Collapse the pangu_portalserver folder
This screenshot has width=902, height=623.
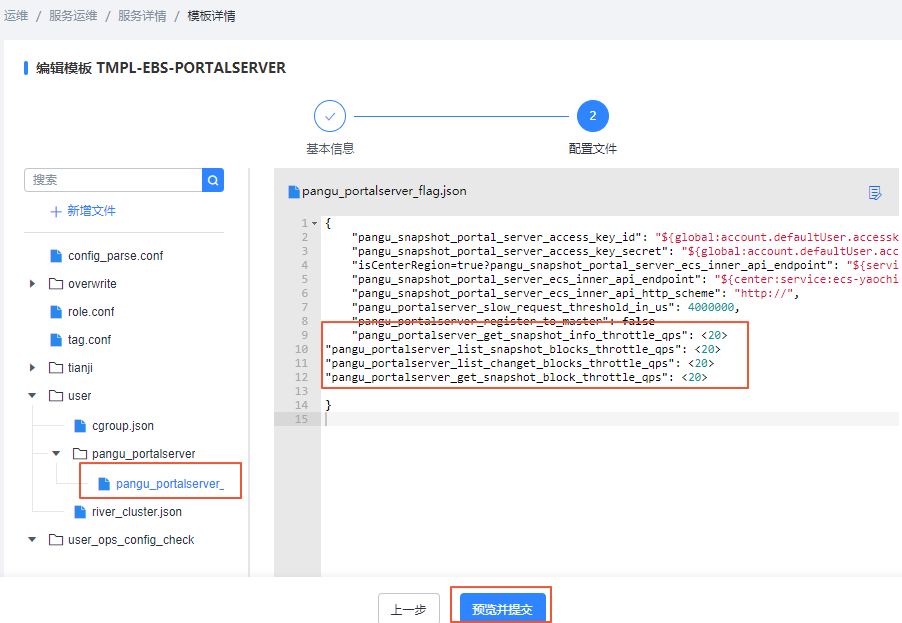tap(56, 453)
